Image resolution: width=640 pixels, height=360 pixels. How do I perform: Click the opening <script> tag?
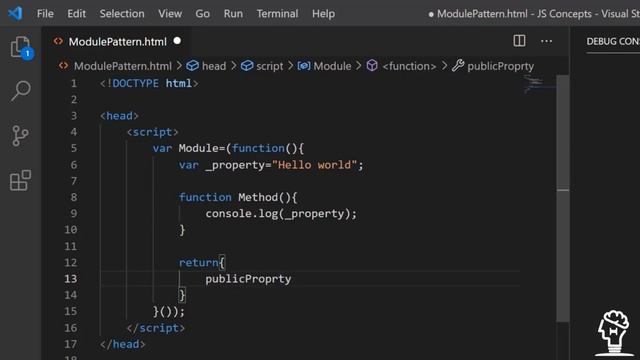pyautogui.click(x=152, y=132)
